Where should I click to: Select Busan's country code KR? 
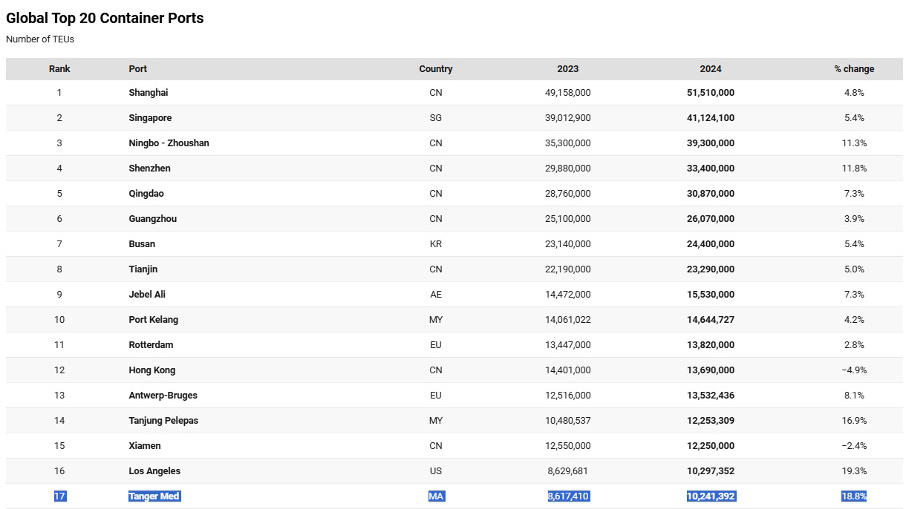(x=435, y=244)
